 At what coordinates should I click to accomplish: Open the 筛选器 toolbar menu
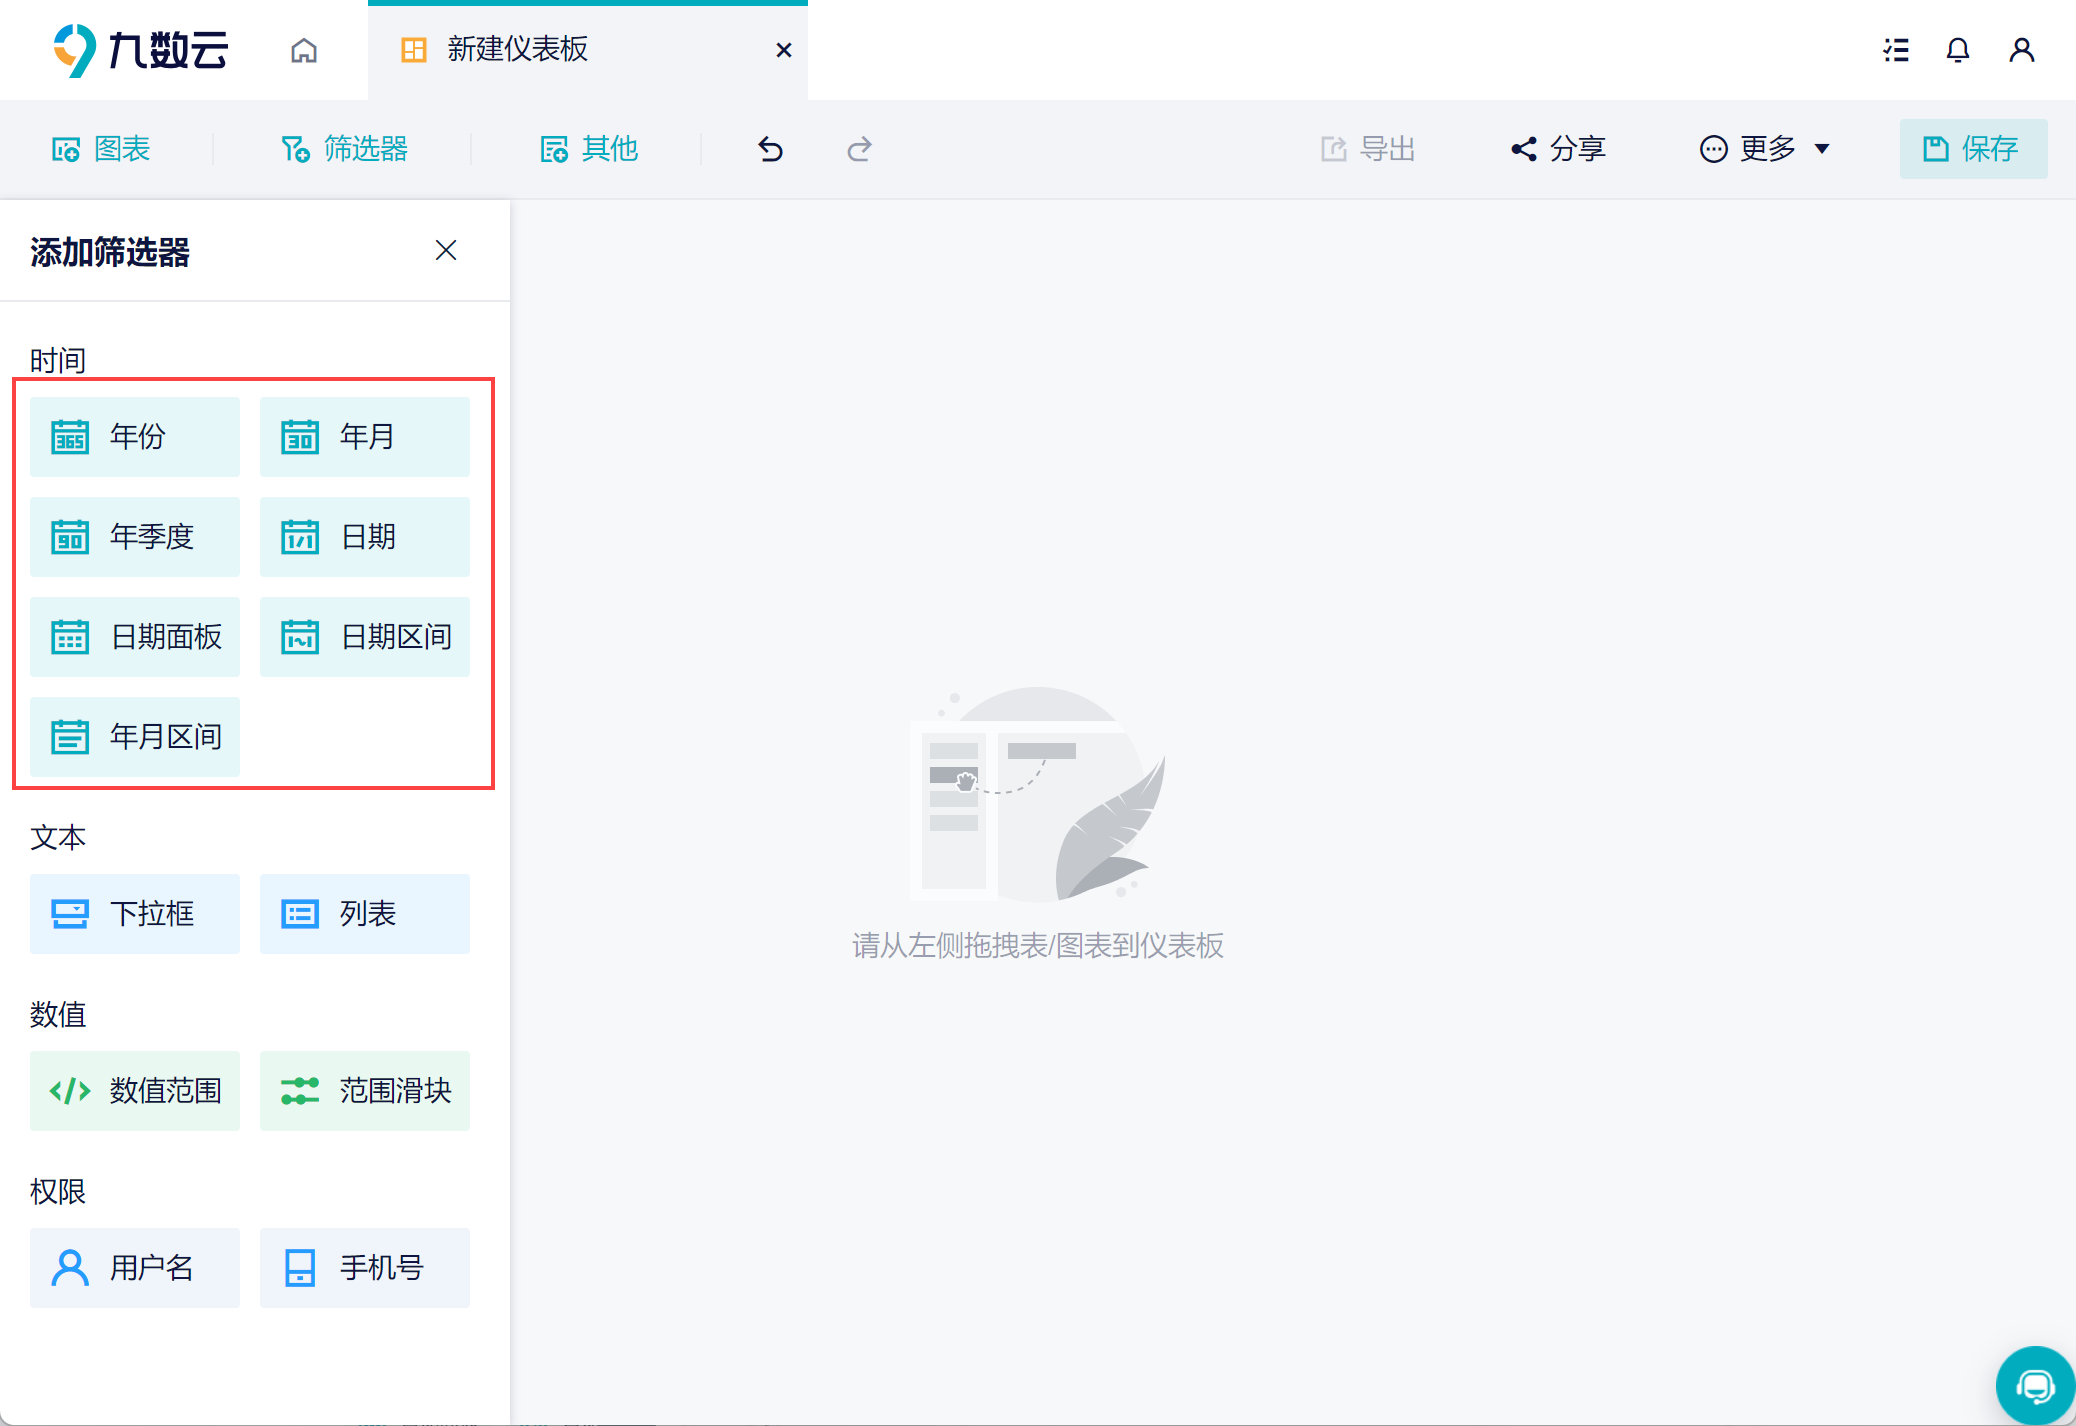click(x=344, y=149)
